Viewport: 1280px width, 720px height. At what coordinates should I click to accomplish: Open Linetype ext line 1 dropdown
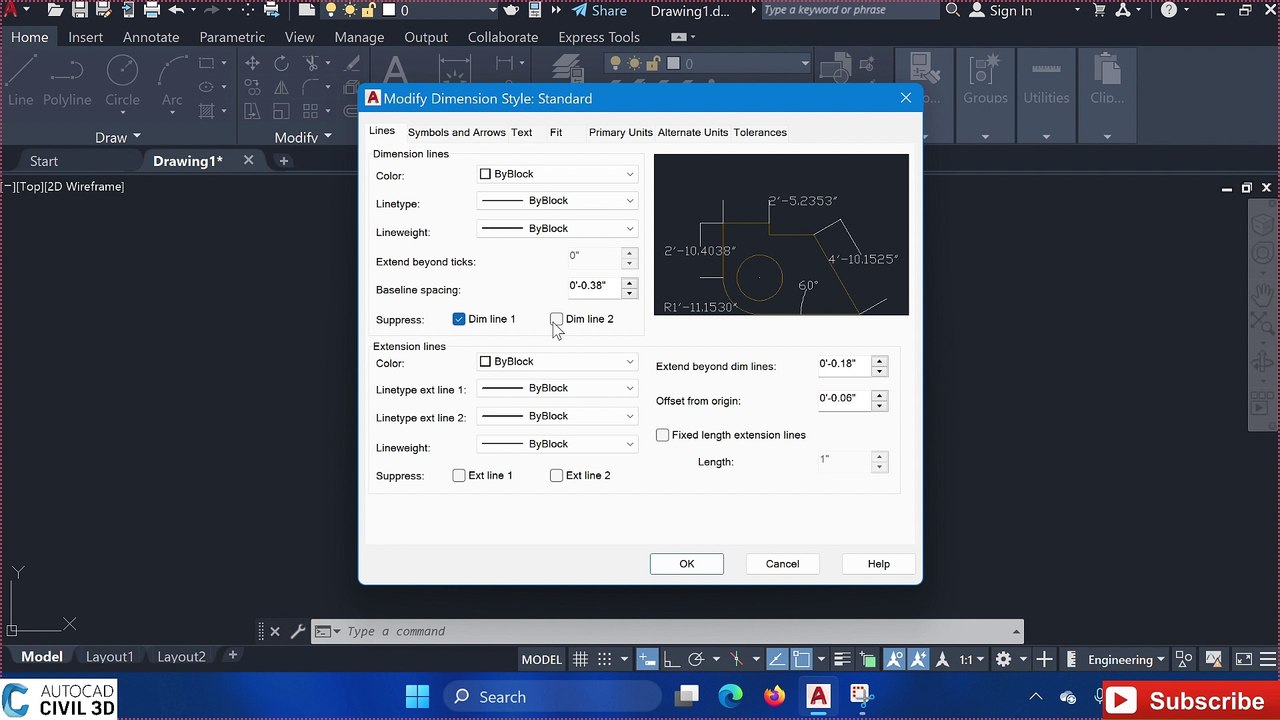pyautogui.click(x=557, y=388)
